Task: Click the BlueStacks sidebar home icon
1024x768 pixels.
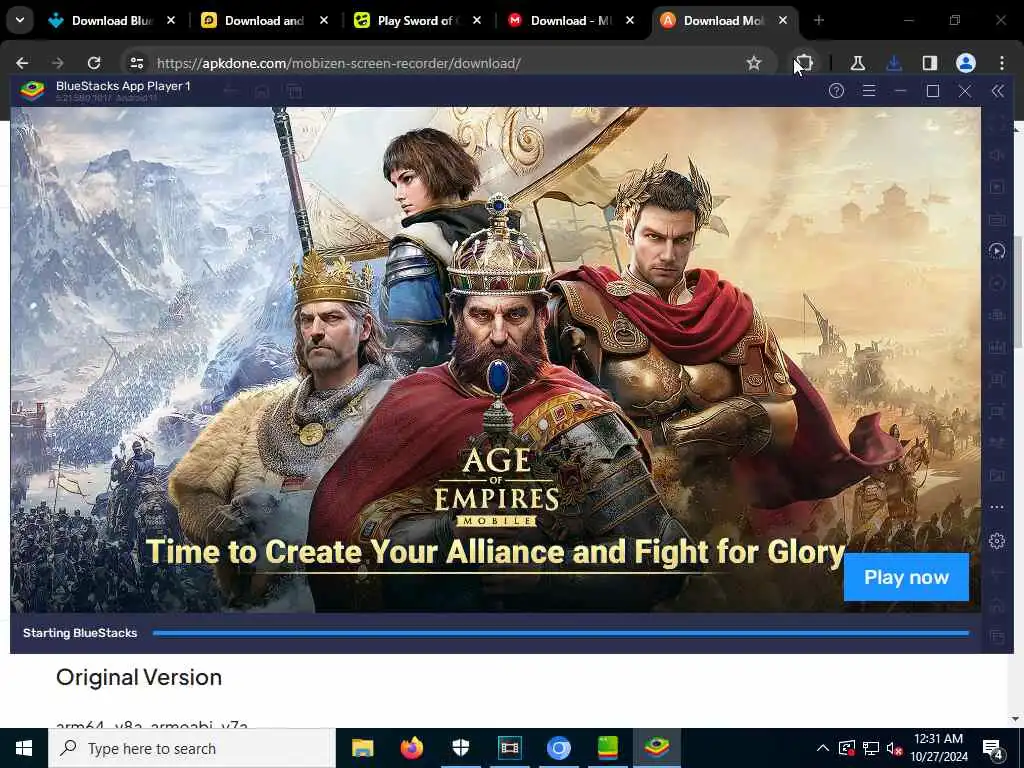Action: (x=997, y=605)
